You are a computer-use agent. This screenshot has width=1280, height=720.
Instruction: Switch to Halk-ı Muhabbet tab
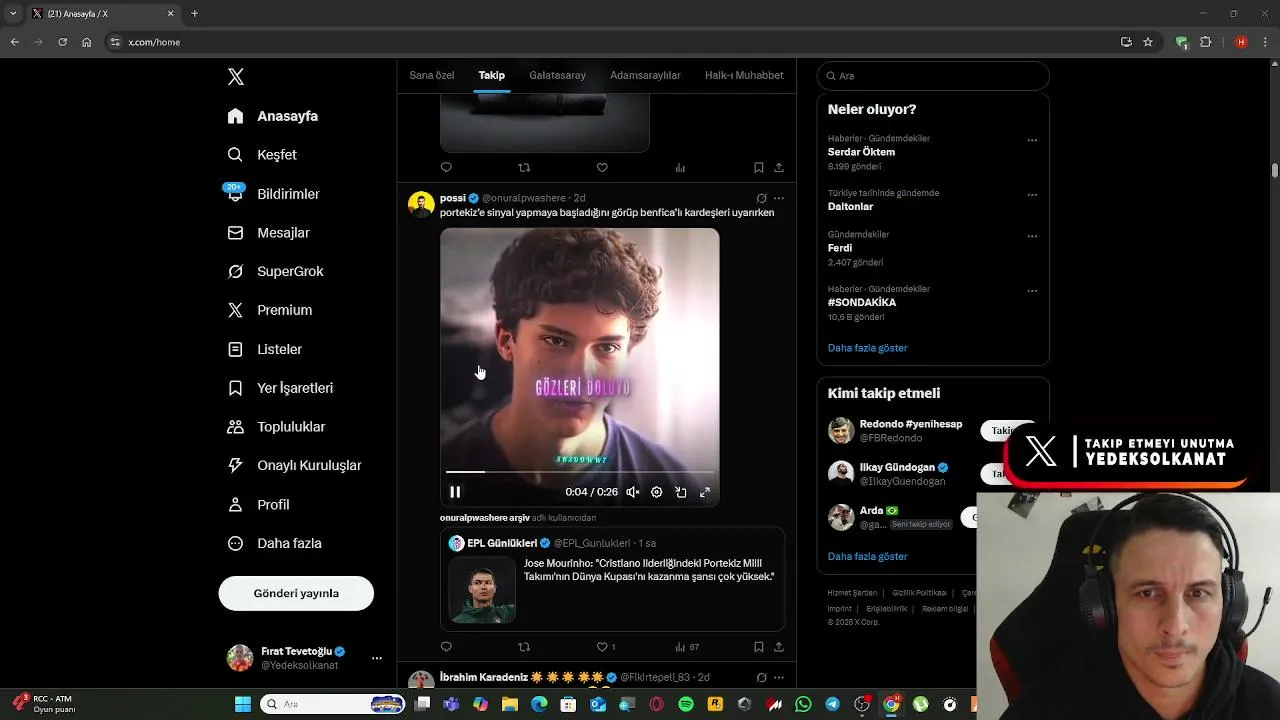[744, 75]
